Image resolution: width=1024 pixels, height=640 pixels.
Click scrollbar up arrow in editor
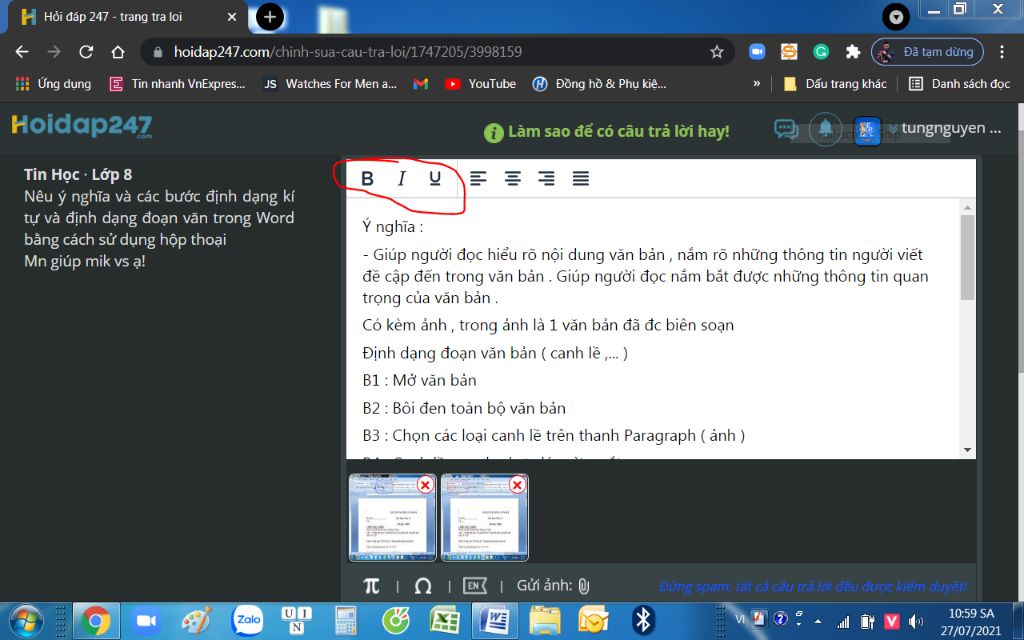pyautogui.click(x=967, y=207)
